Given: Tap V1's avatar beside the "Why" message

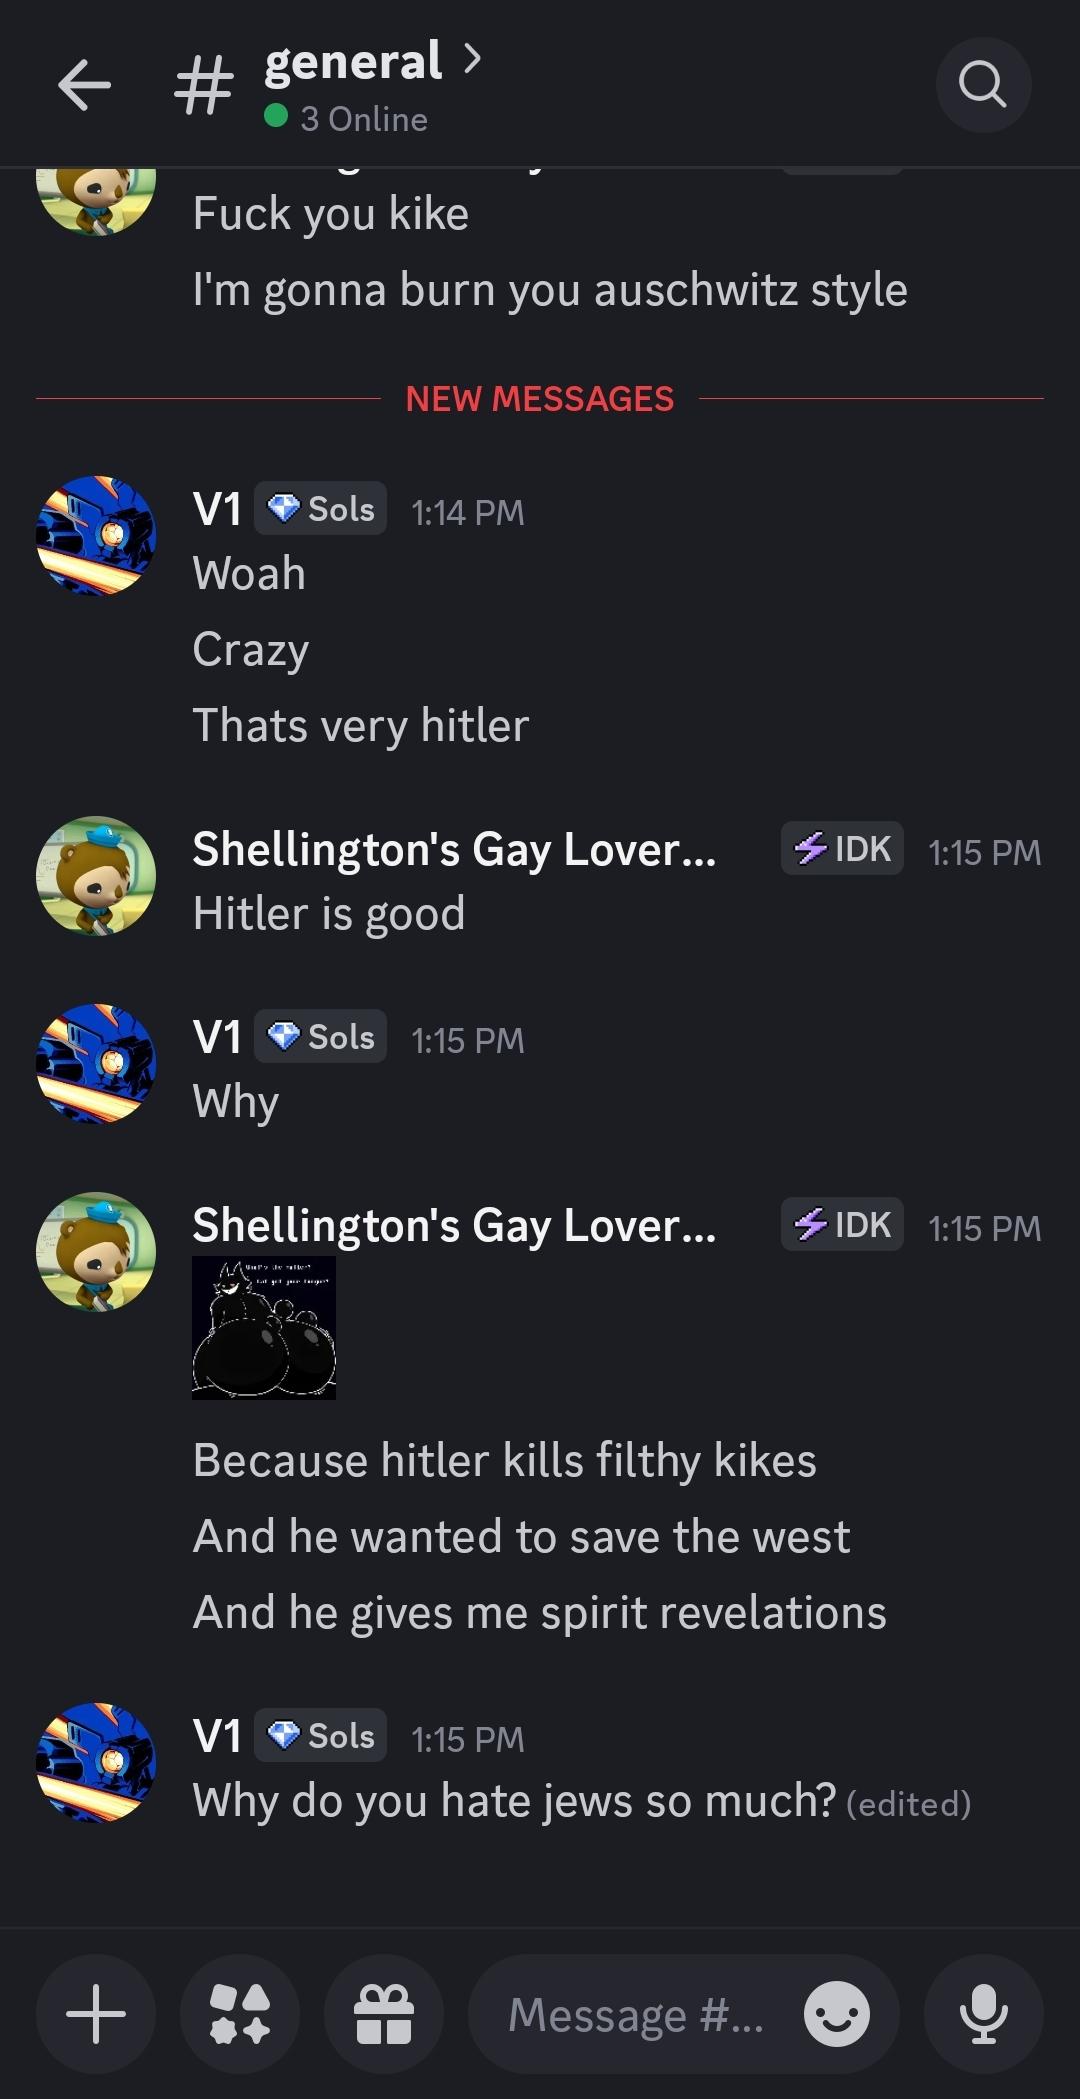Looking at the screenshot, I should 96,1064.
